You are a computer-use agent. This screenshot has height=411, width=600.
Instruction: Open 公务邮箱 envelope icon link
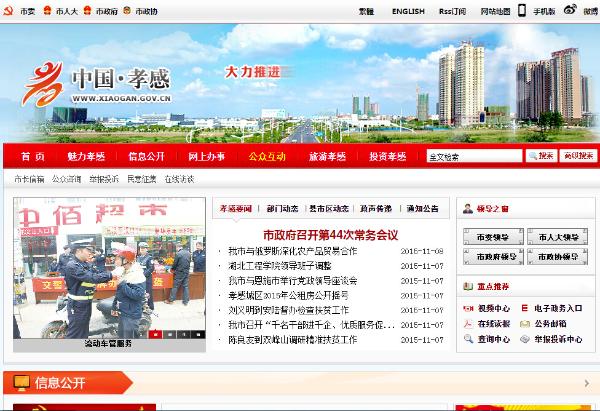[x=525, y=324]
